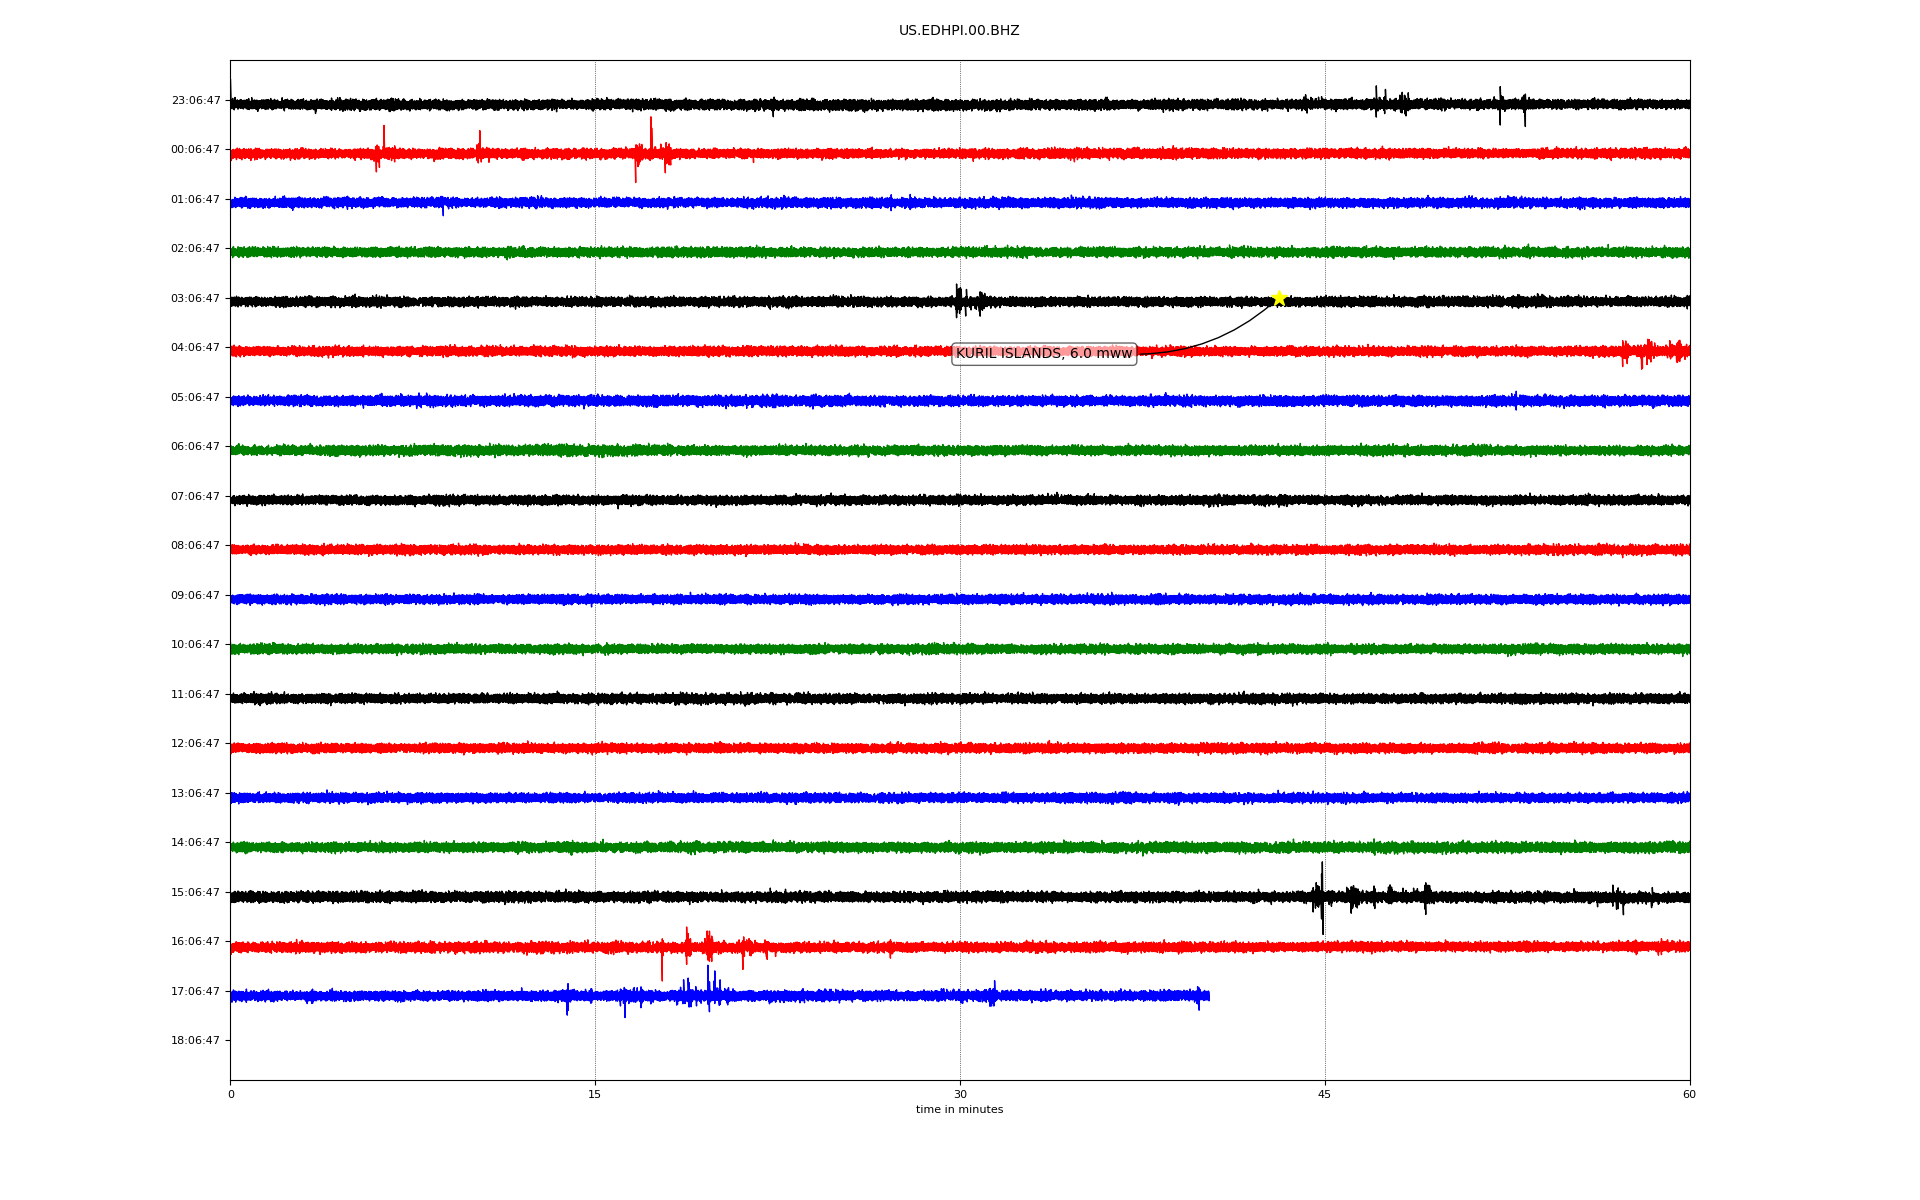Click the 18:06:47 time axis label

(x=196, y=1040)
